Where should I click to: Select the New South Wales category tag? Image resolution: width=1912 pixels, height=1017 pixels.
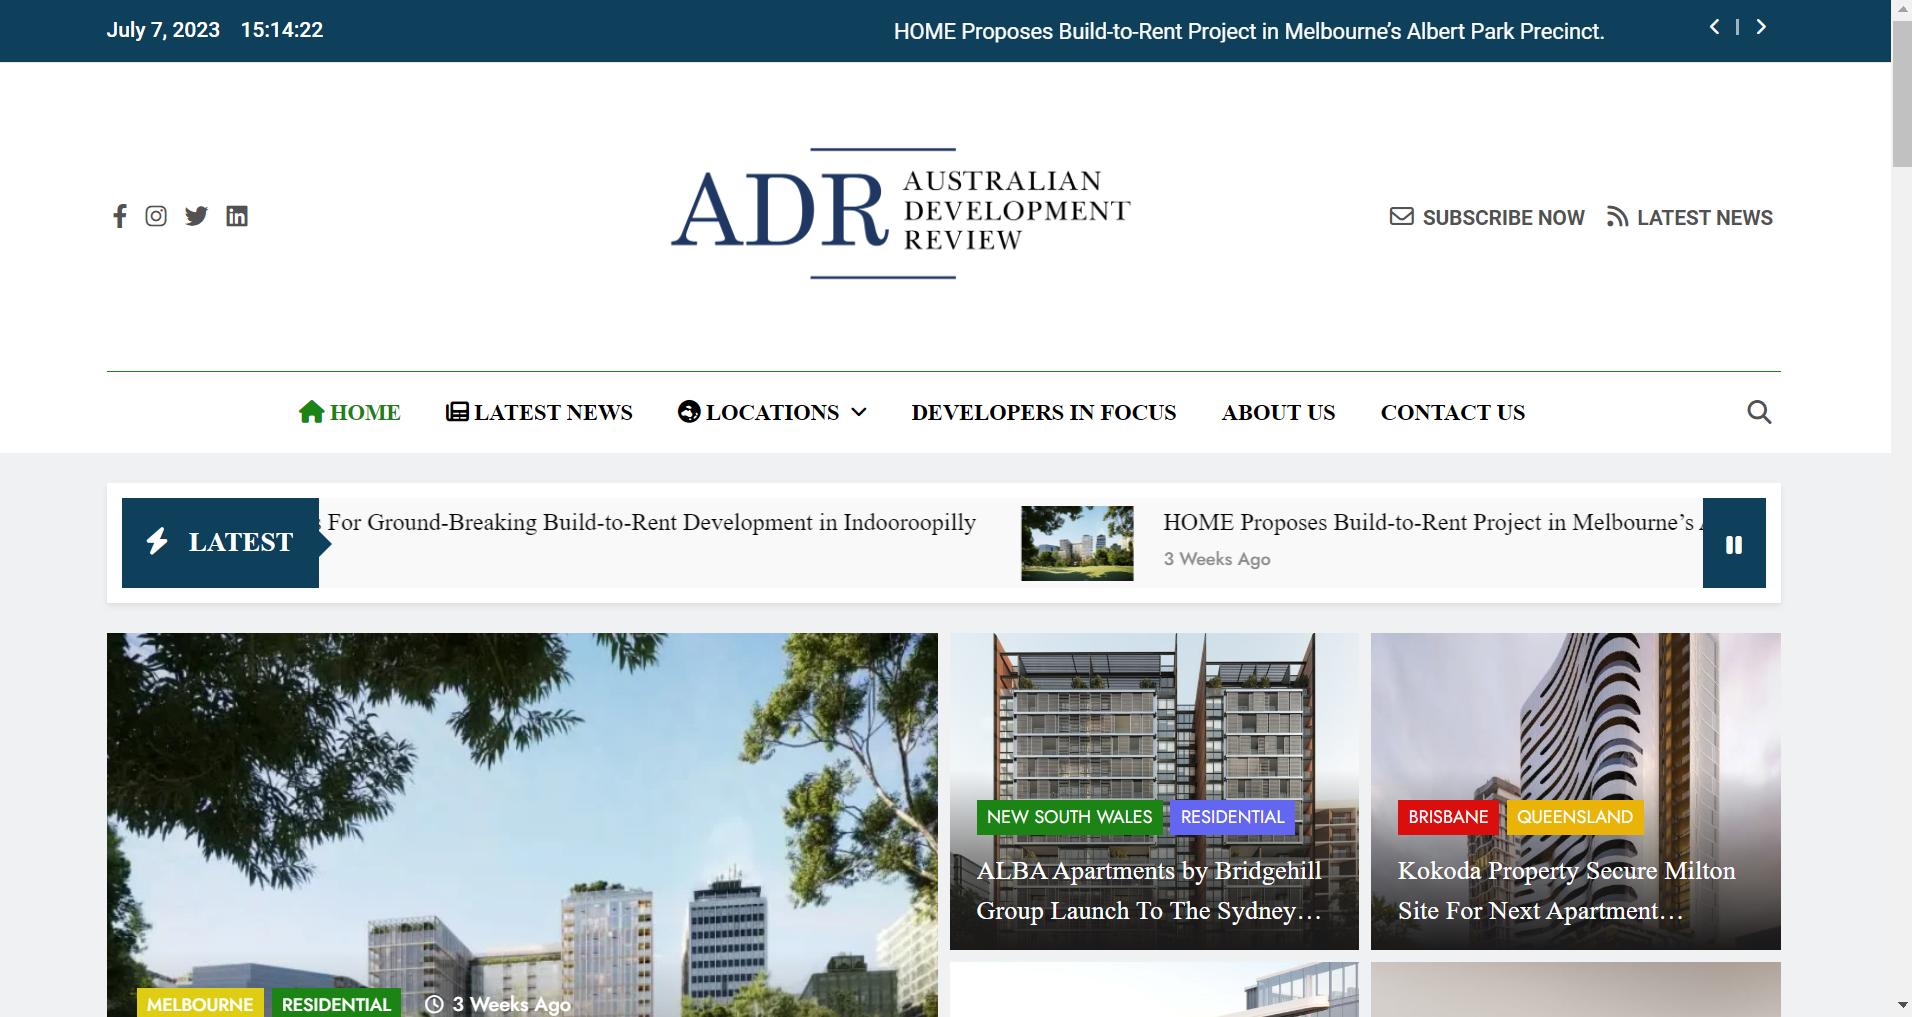point(1069,817)
